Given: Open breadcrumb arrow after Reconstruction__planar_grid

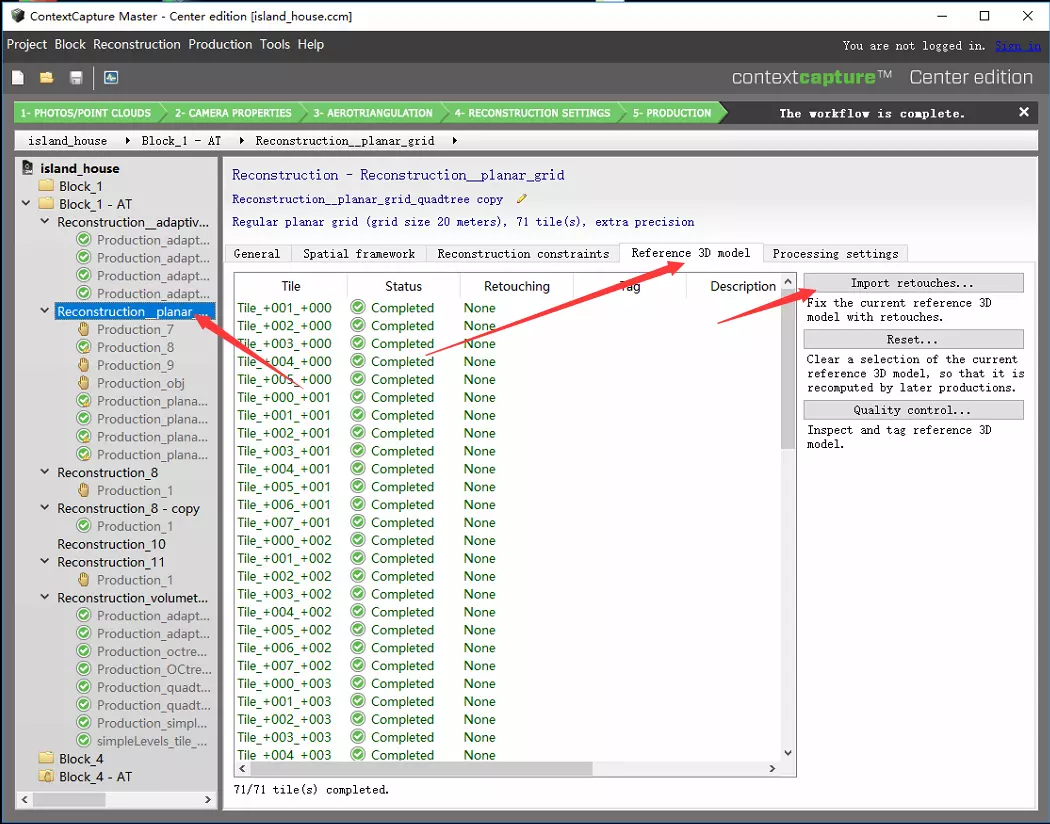Looking at the screenshot, I should 455,141.
